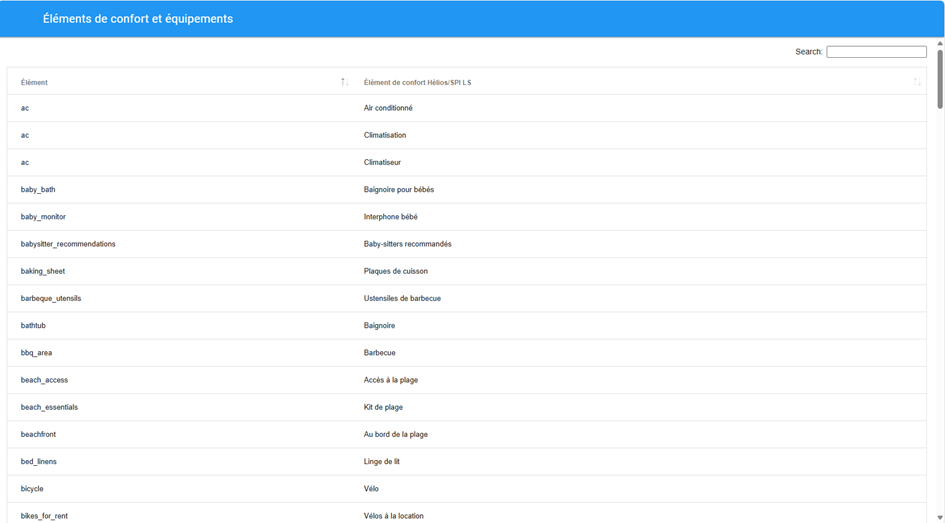945x523 pixels.
Task: Click into the Search input field
Action: [876, 52]
